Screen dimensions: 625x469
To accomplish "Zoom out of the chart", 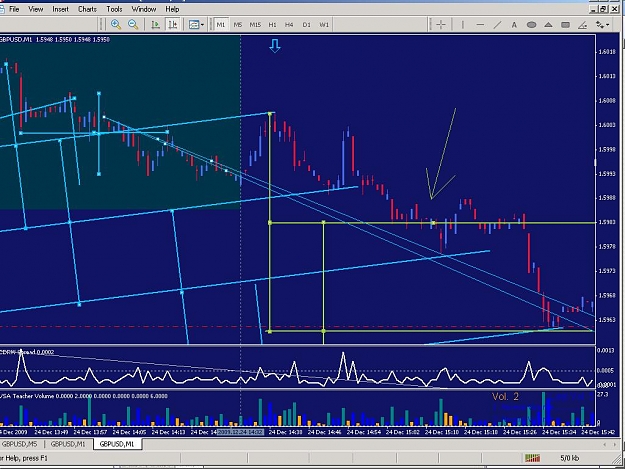I will [x=133, y=25].
